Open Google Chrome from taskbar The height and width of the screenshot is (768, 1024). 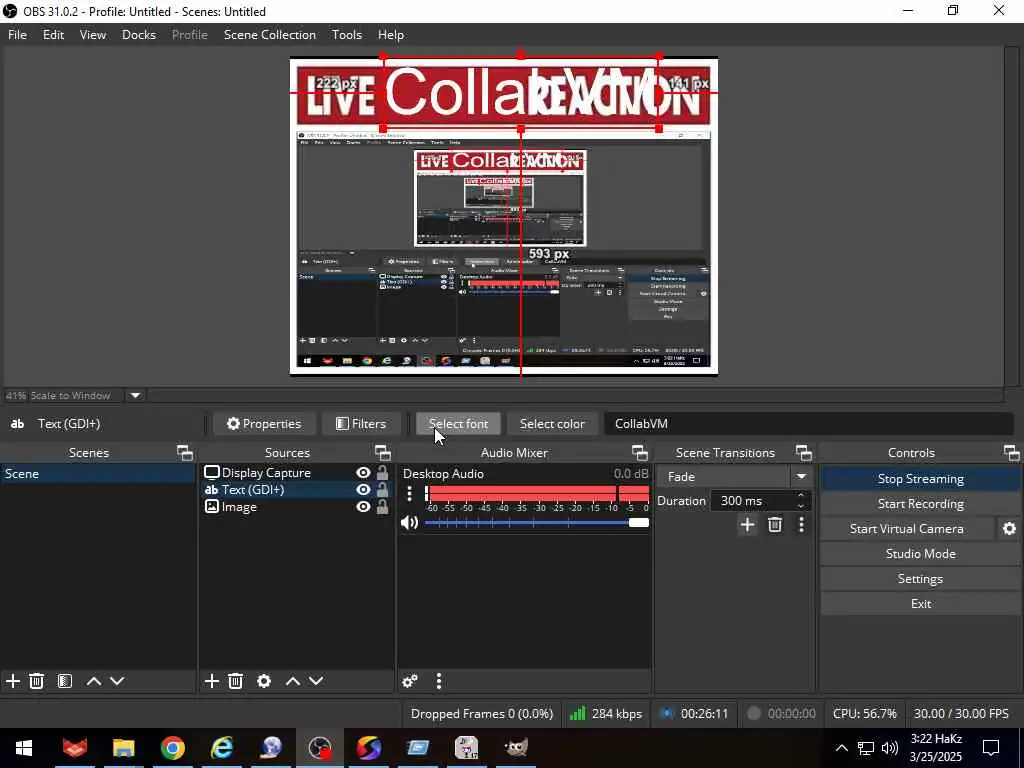point(172,748)
